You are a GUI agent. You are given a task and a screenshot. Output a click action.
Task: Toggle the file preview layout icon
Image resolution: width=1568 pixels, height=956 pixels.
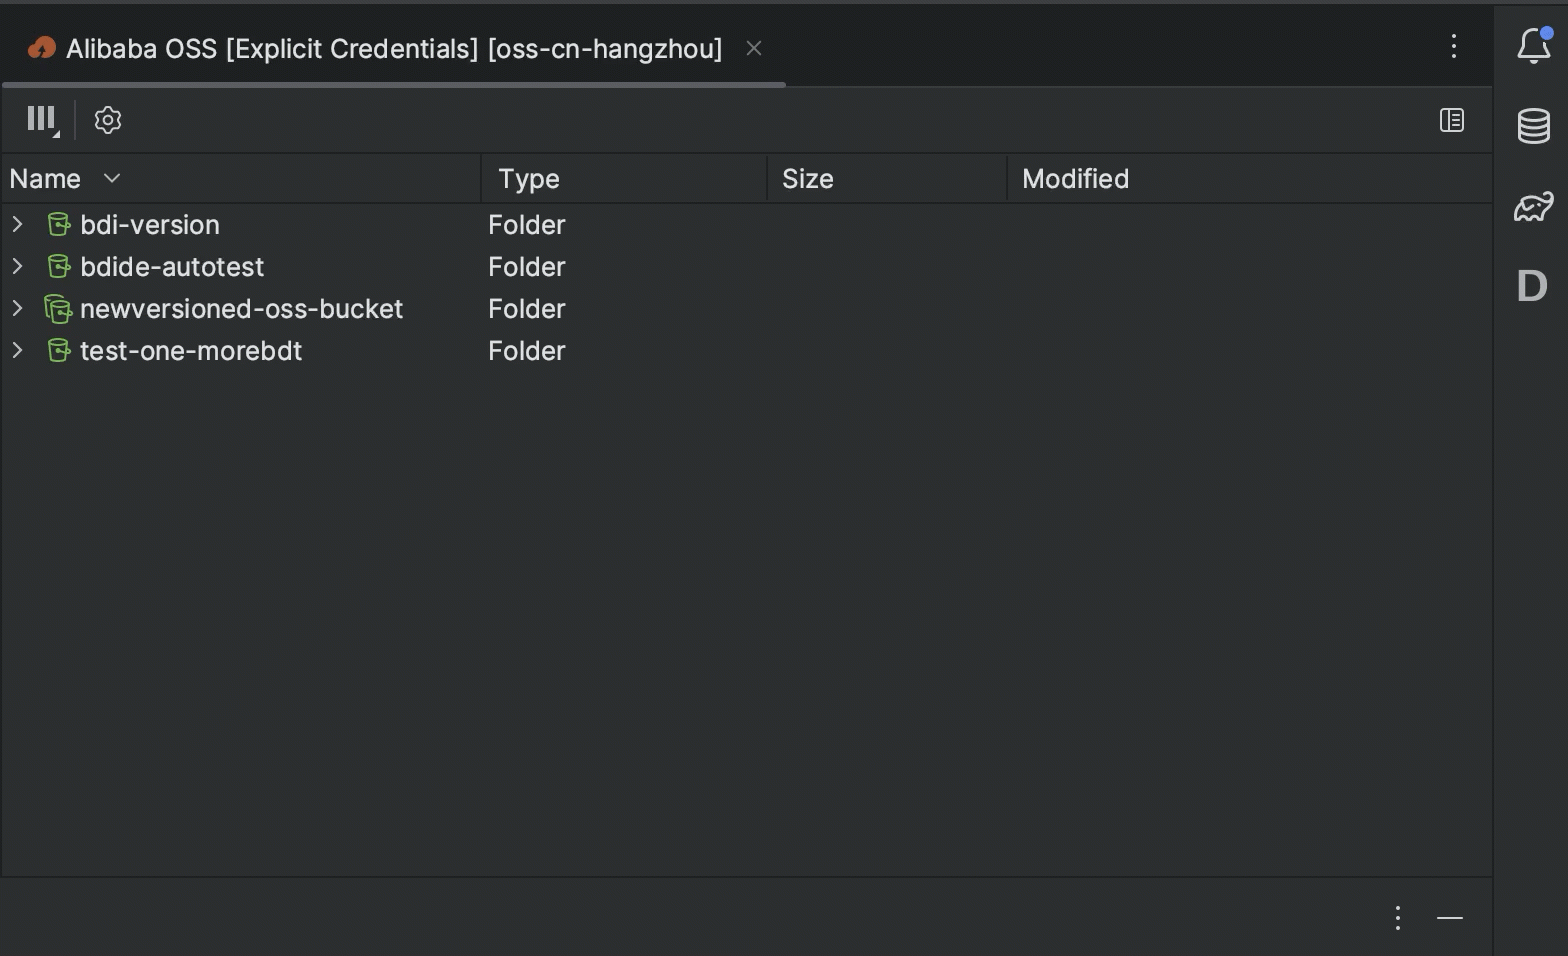click(1452, 120)
